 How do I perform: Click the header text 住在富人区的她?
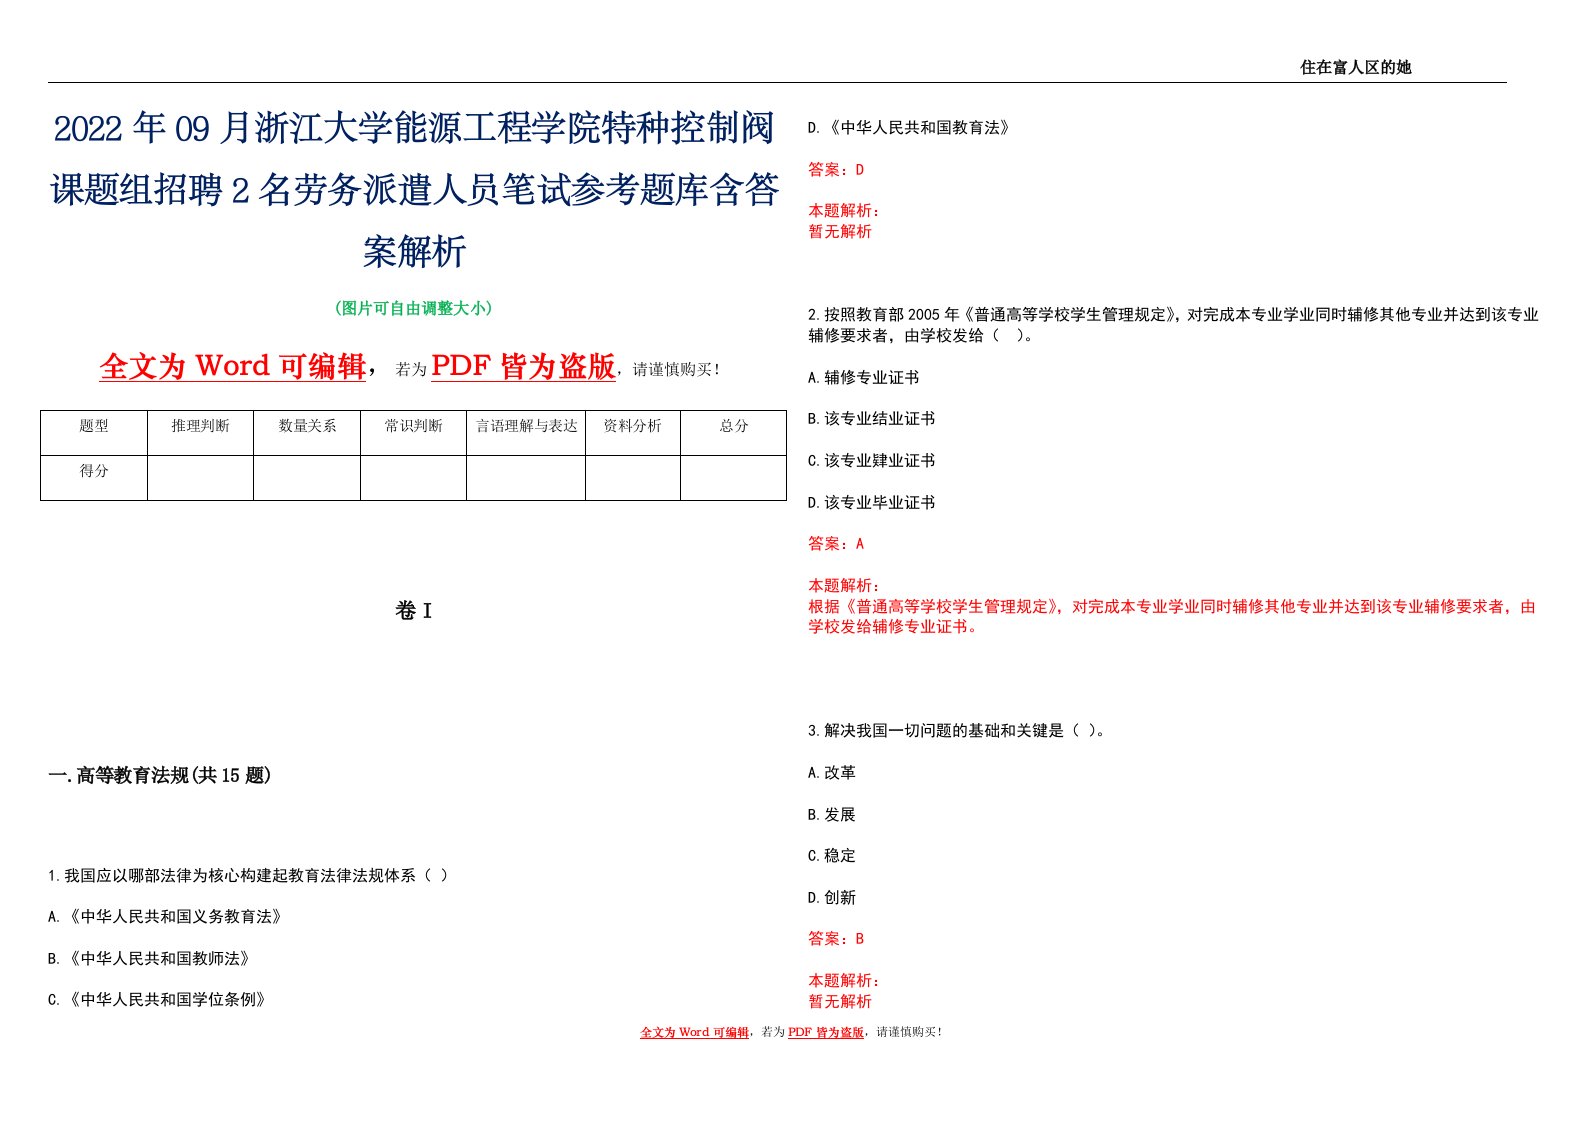pyautogui.click(x=1355, y=67)
